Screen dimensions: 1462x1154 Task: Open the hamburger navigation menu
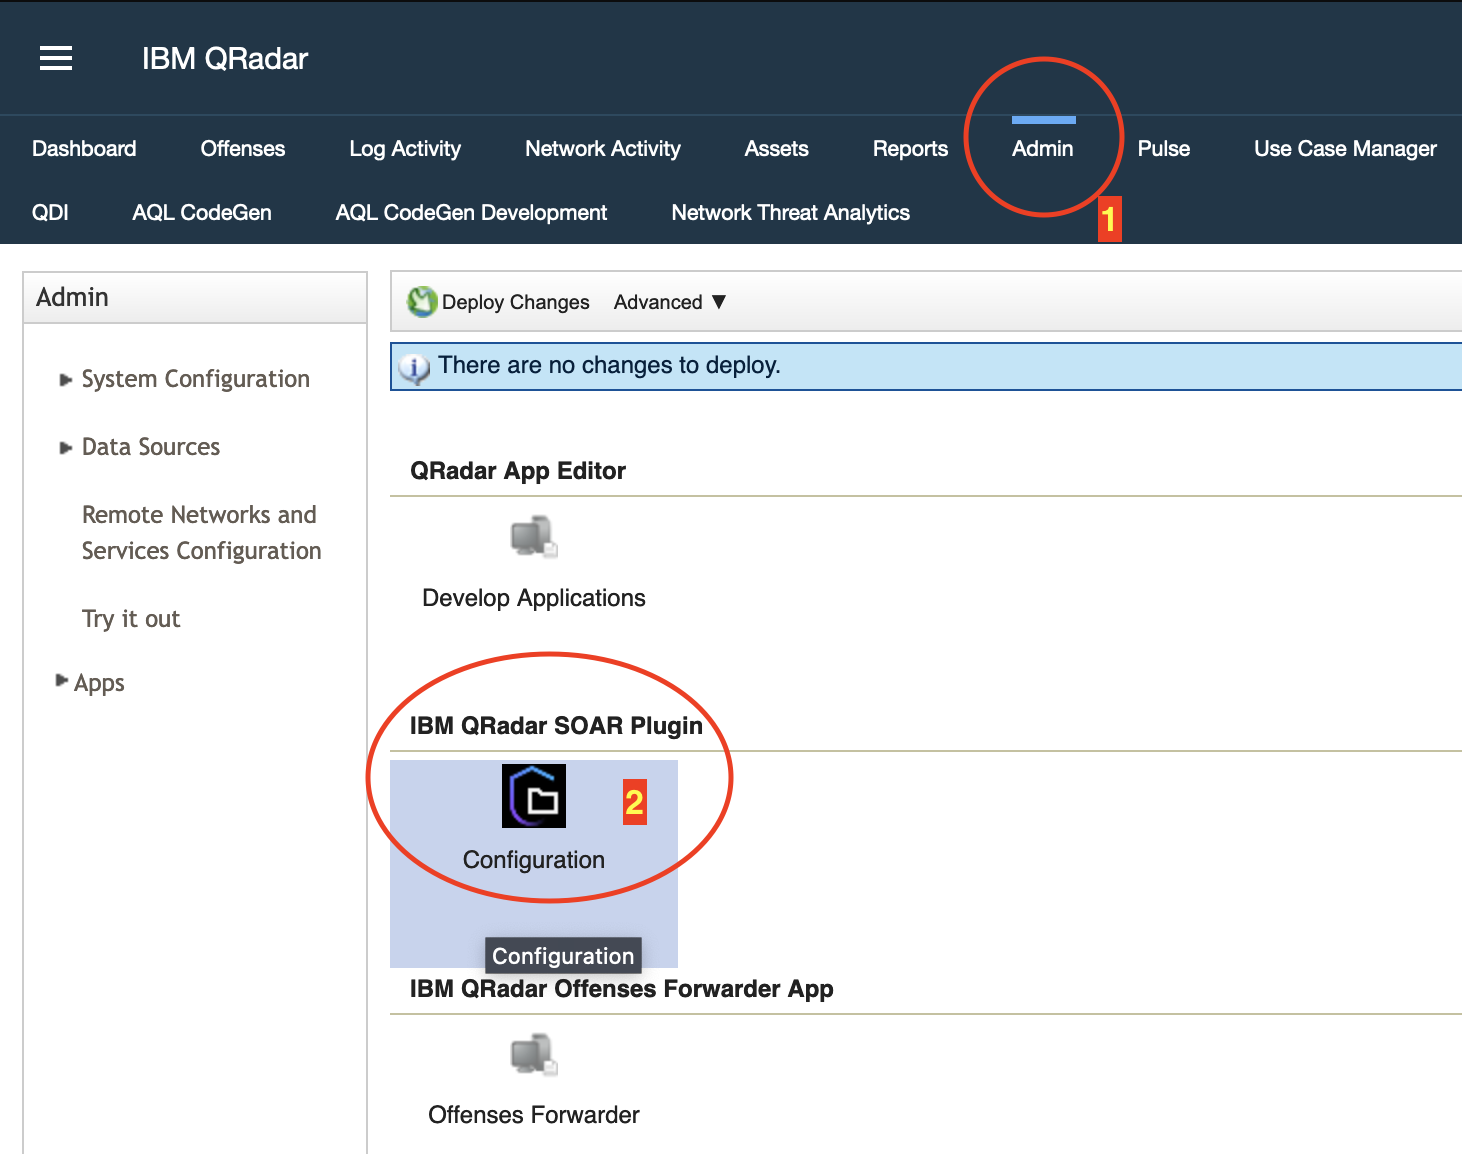pyautogui.click(x=55, y=58)
